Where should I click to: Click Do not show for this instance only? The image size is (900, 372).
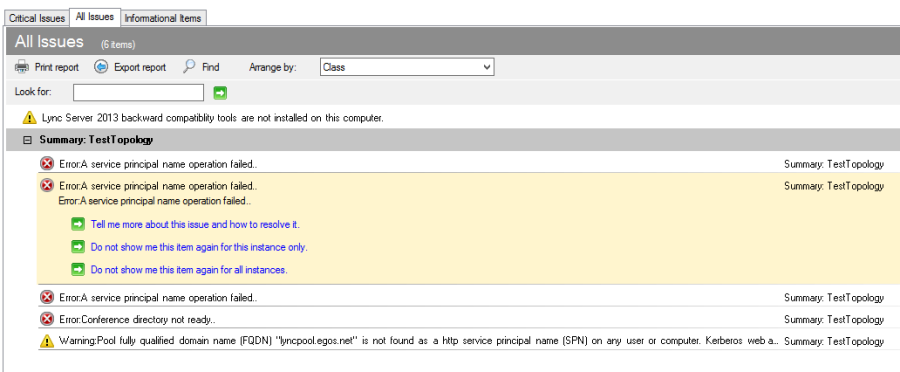coord(199,247)
